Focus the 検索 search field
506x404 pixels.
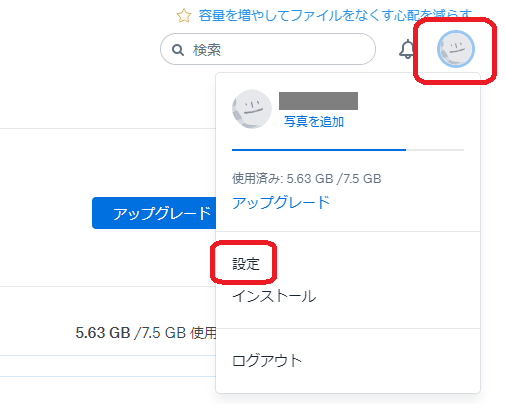(268, 49)
